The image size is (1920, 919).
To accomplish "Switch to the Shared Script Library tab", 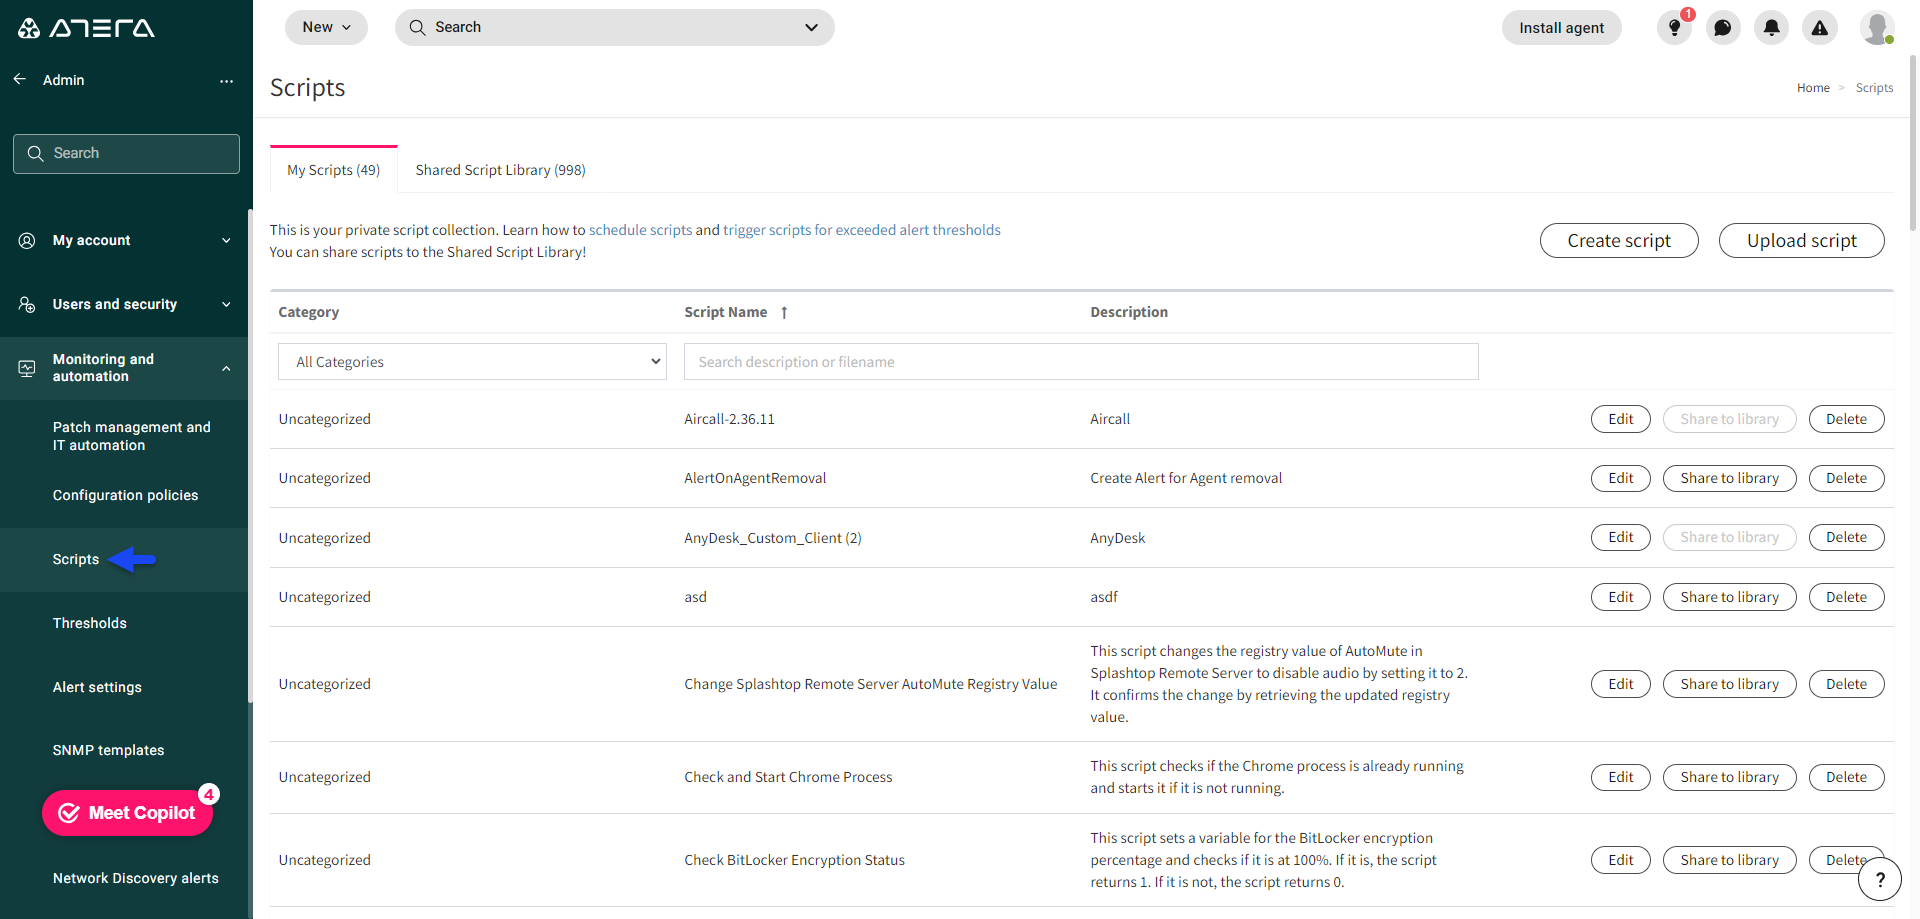I will tap(500, 170).
